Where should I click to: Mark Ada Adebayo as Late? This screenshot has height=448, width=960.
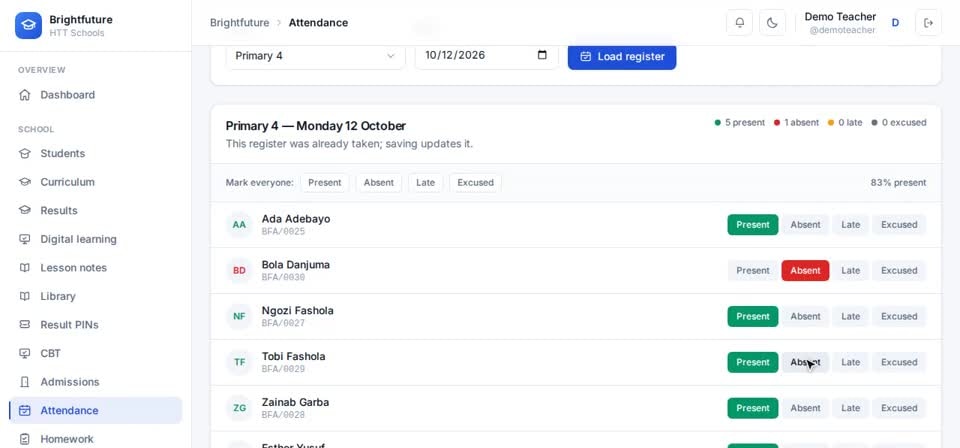pyautogui.click(x=850, y=225)
